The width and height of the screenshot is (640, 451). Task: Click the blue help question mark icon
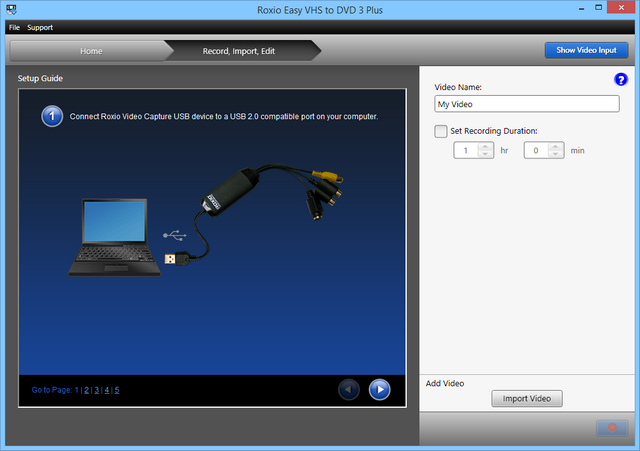620,79
